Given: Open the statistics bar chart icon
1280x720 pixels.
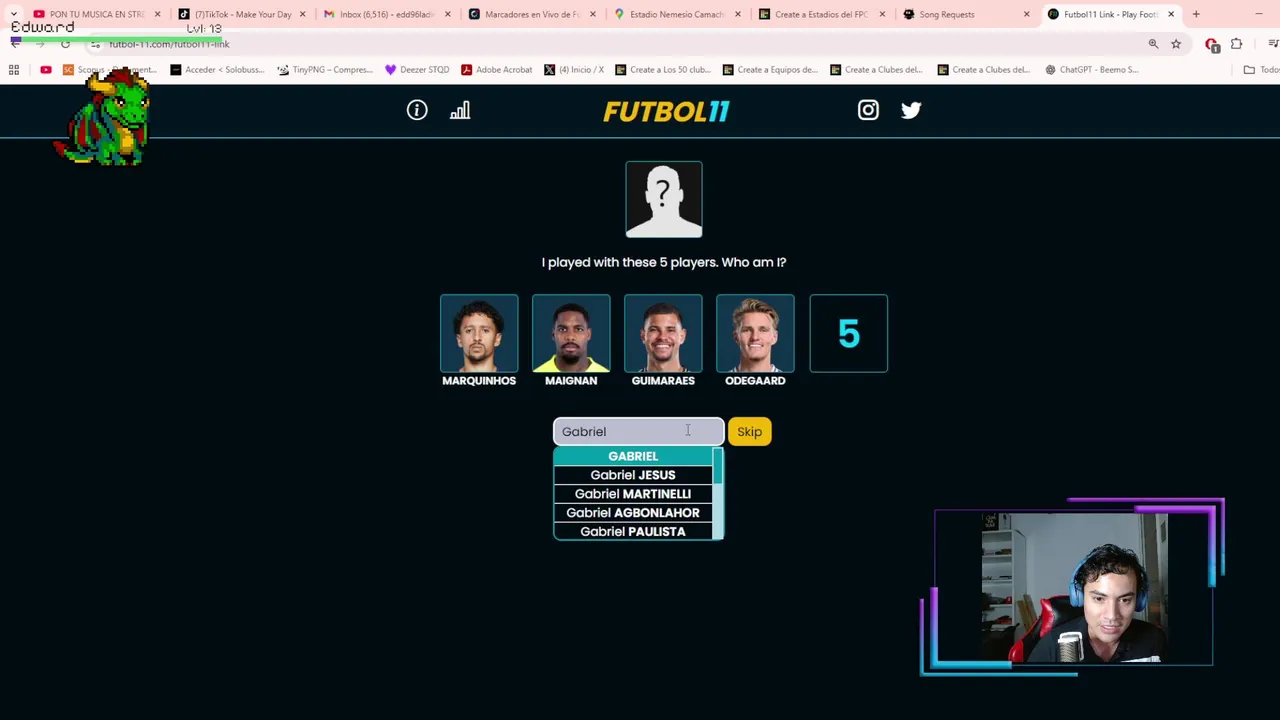Looking at the screenshot, I should (460, 110).
